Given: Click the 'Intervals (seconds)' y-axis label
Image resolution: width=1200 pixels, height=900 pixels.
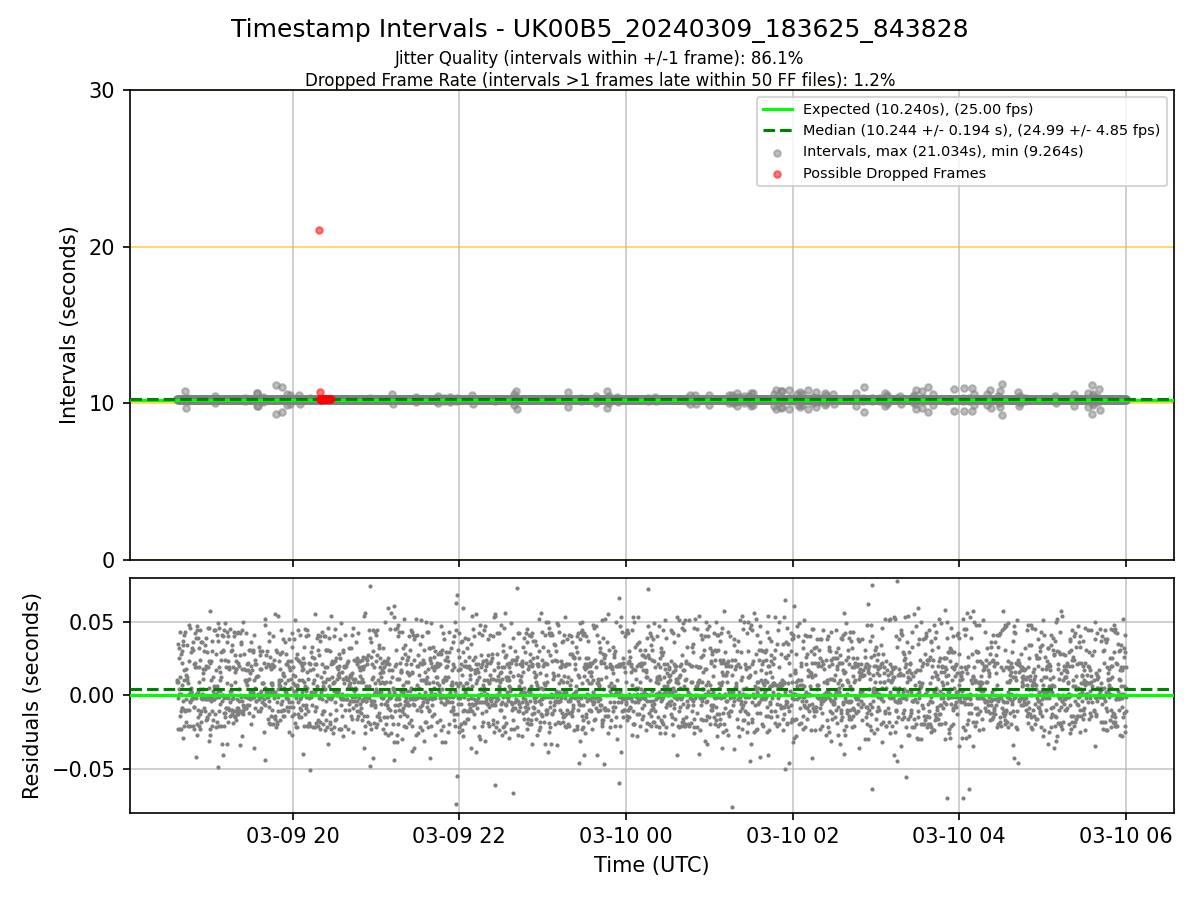Looking at the screenshot, I should [69, 325].
